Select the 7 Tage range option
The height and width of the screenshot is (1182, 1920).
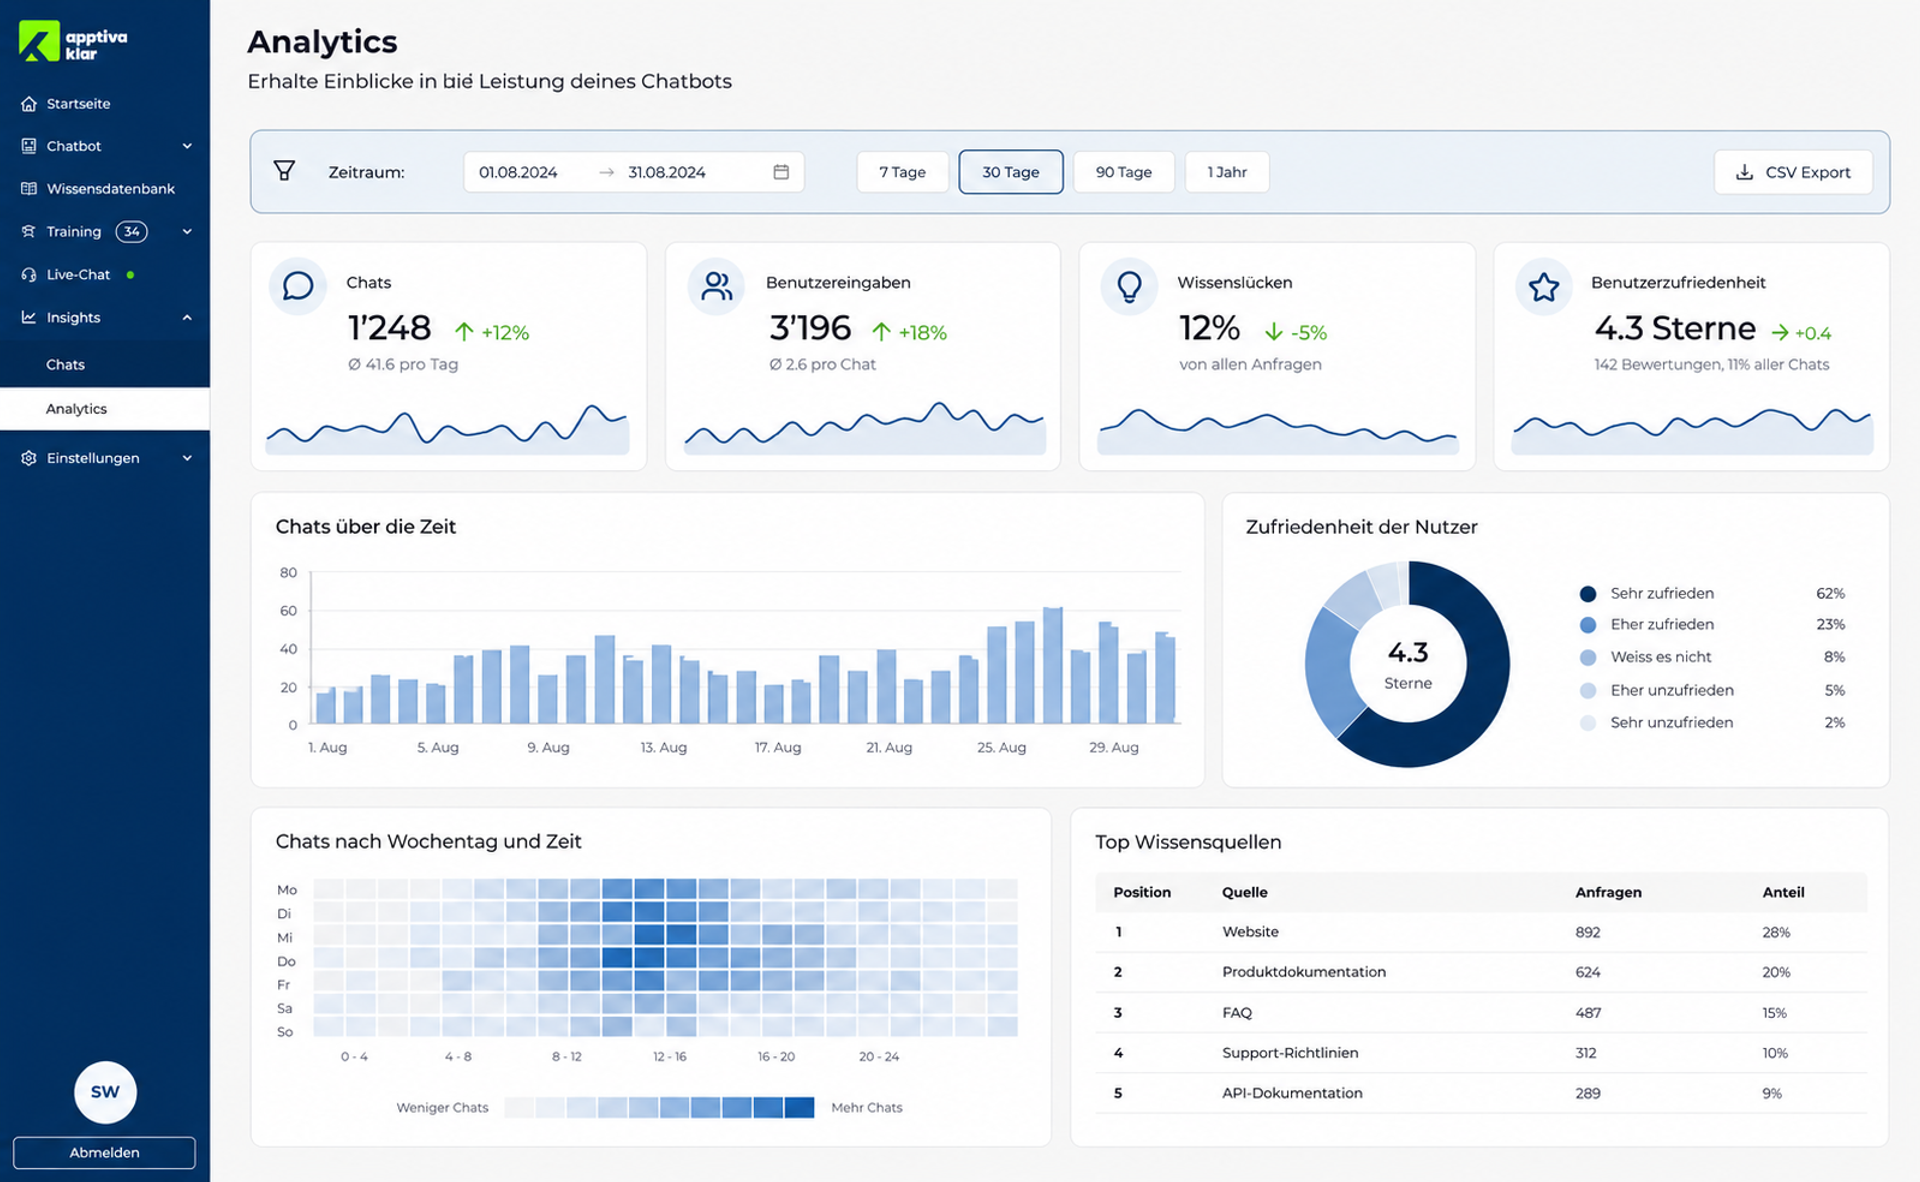click(x=902, y=172)
